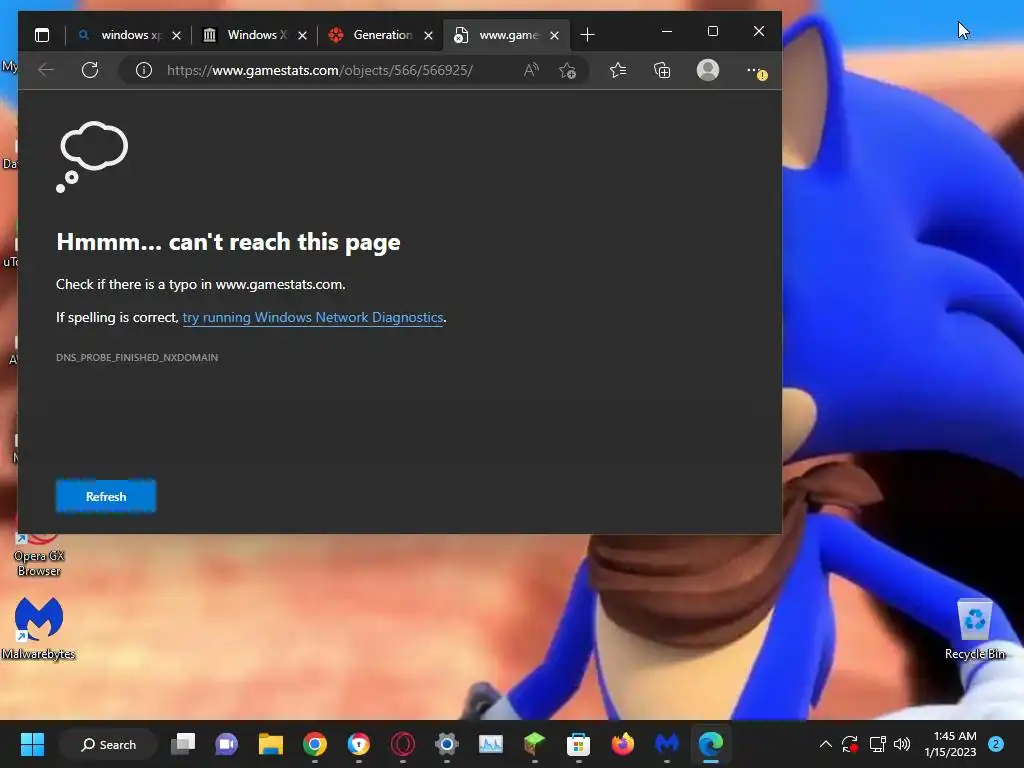The height and width of the screenshot is (768, 1024).
Task: Open a new tab with plus button
Action: 587,35
